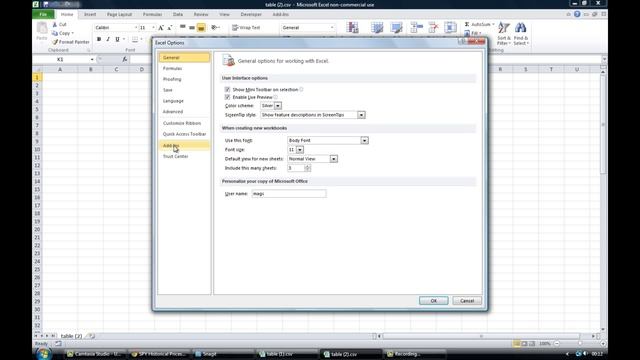Select the table (2) sheet tab
The width and height of the screenshot is (640, 360).
point(71,336)
